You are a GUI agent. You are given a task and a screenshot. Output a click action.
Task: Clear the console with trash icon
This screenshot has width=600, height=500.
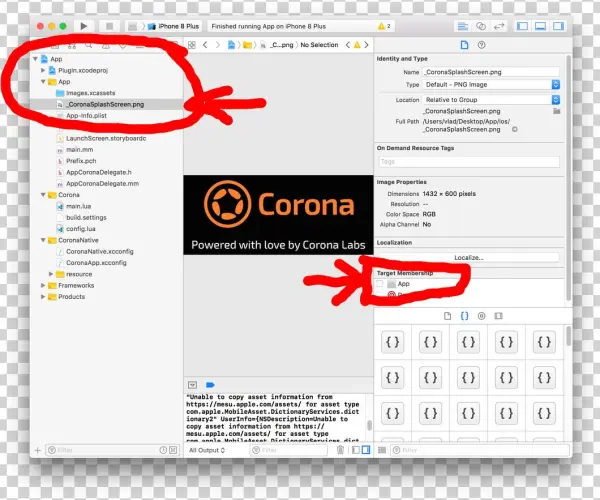click(340, 450)
